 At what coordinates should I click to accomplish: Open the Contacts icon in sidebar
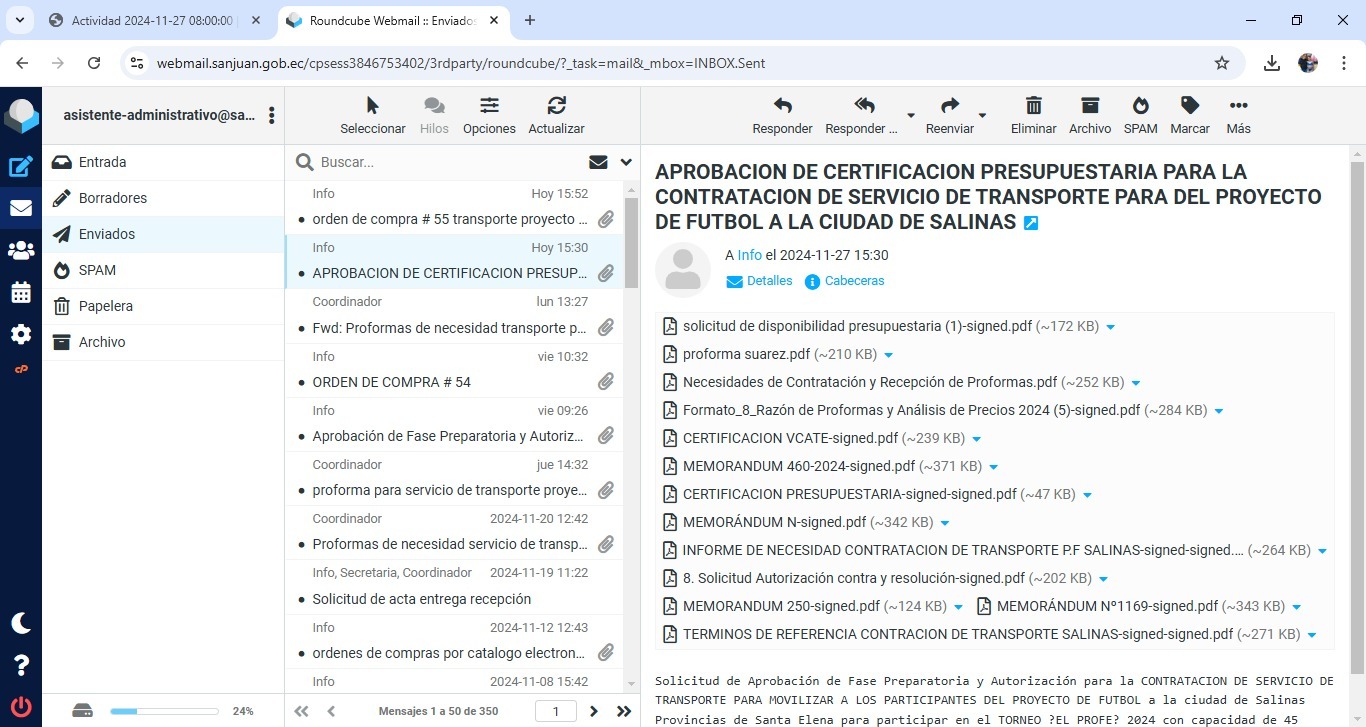click(21, 251)
